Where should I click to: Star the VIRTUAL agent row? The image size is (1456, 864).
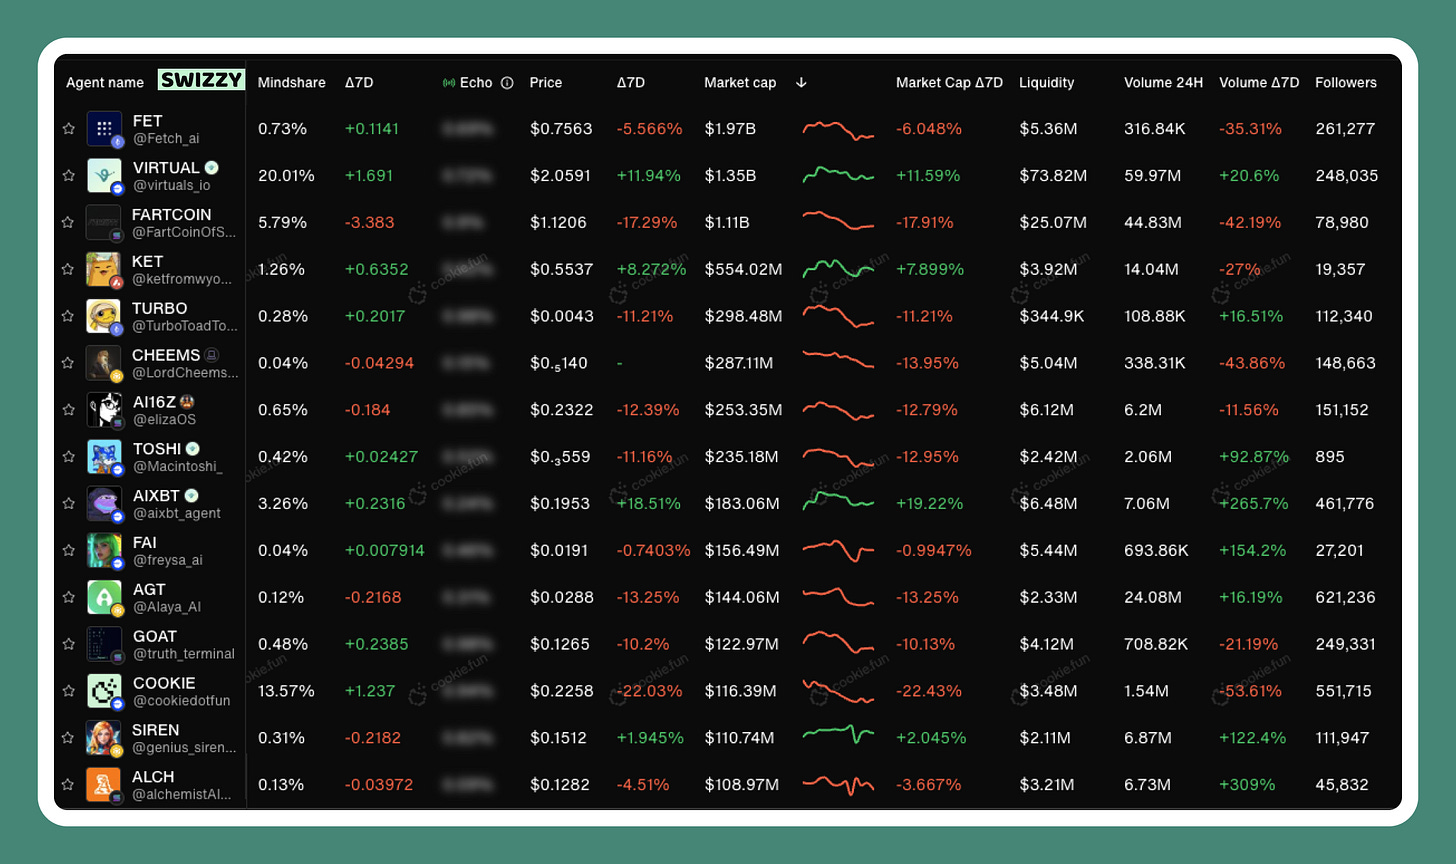coord(68,176)
